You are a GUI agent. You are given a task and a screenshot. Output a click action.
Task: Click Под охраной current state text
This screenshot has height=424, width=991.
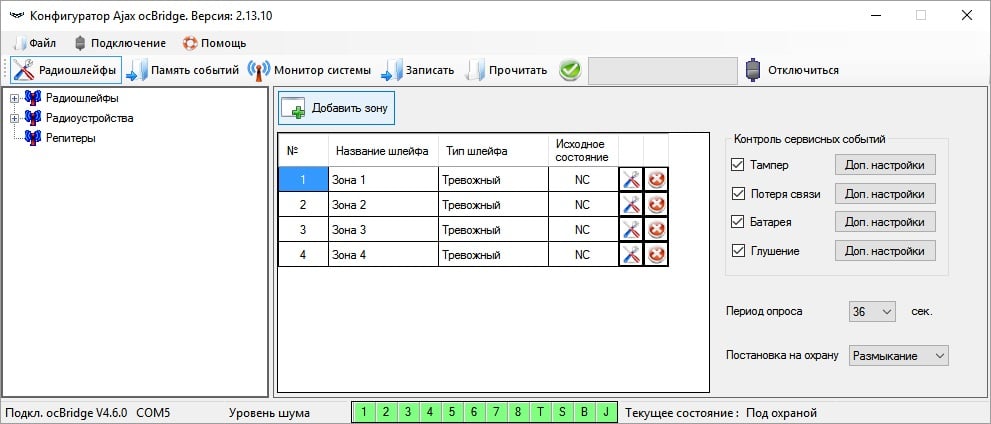tap(781, 413)
